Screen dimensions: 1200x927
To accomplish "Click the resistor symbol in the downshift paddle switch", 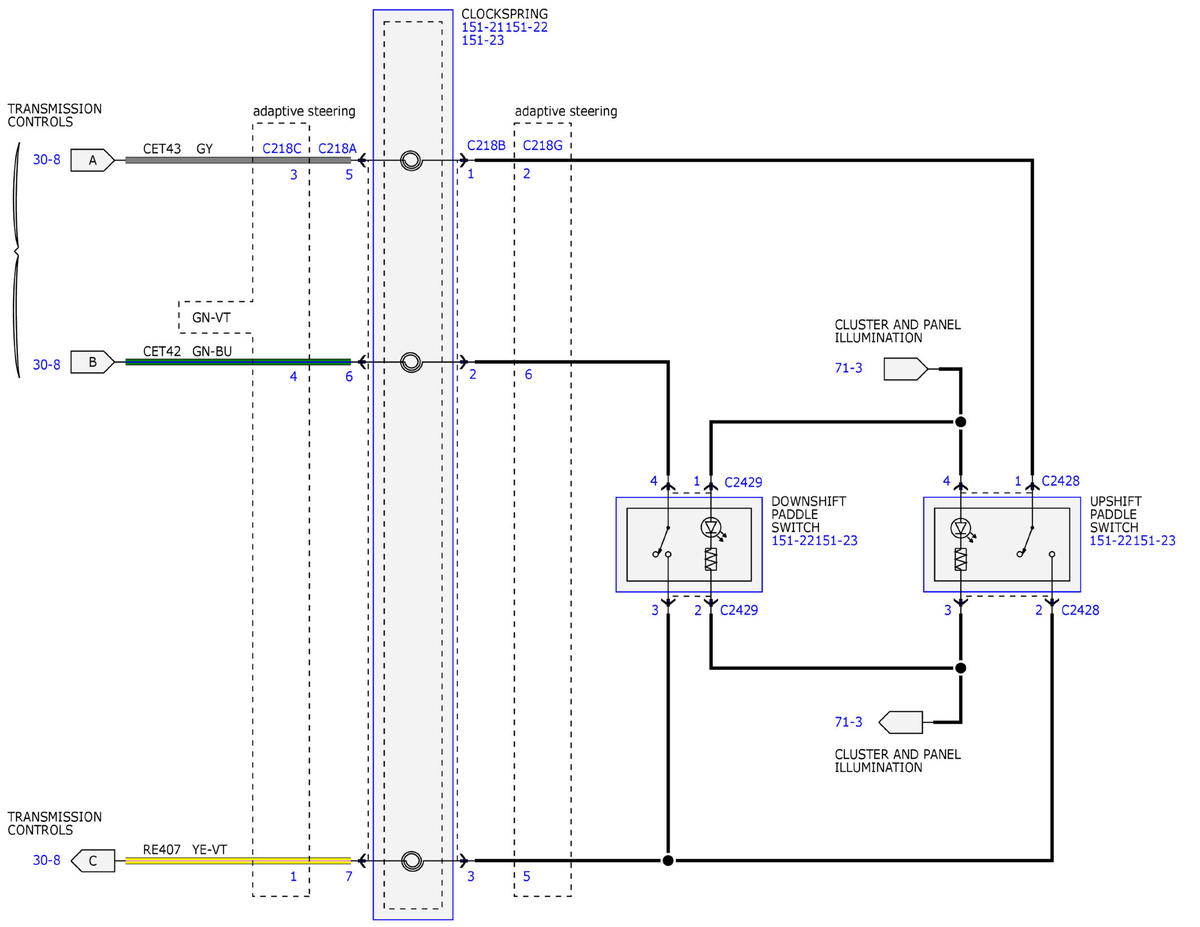I will pos(711,559).
